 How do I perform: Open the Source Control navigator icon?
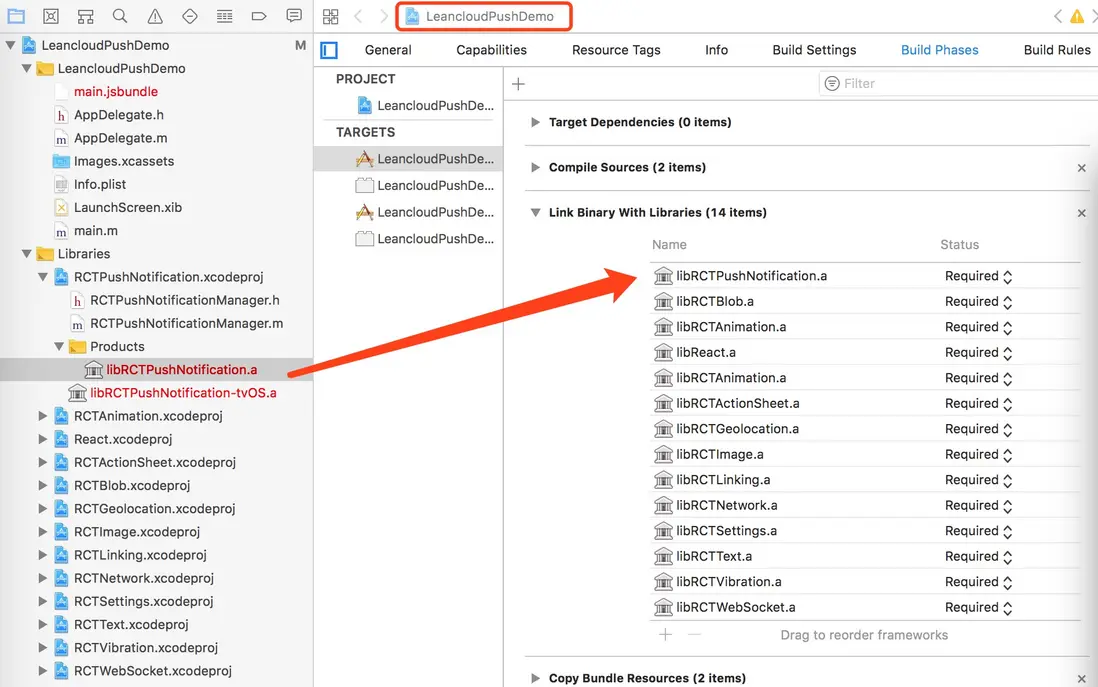click(x=50, y=15)
